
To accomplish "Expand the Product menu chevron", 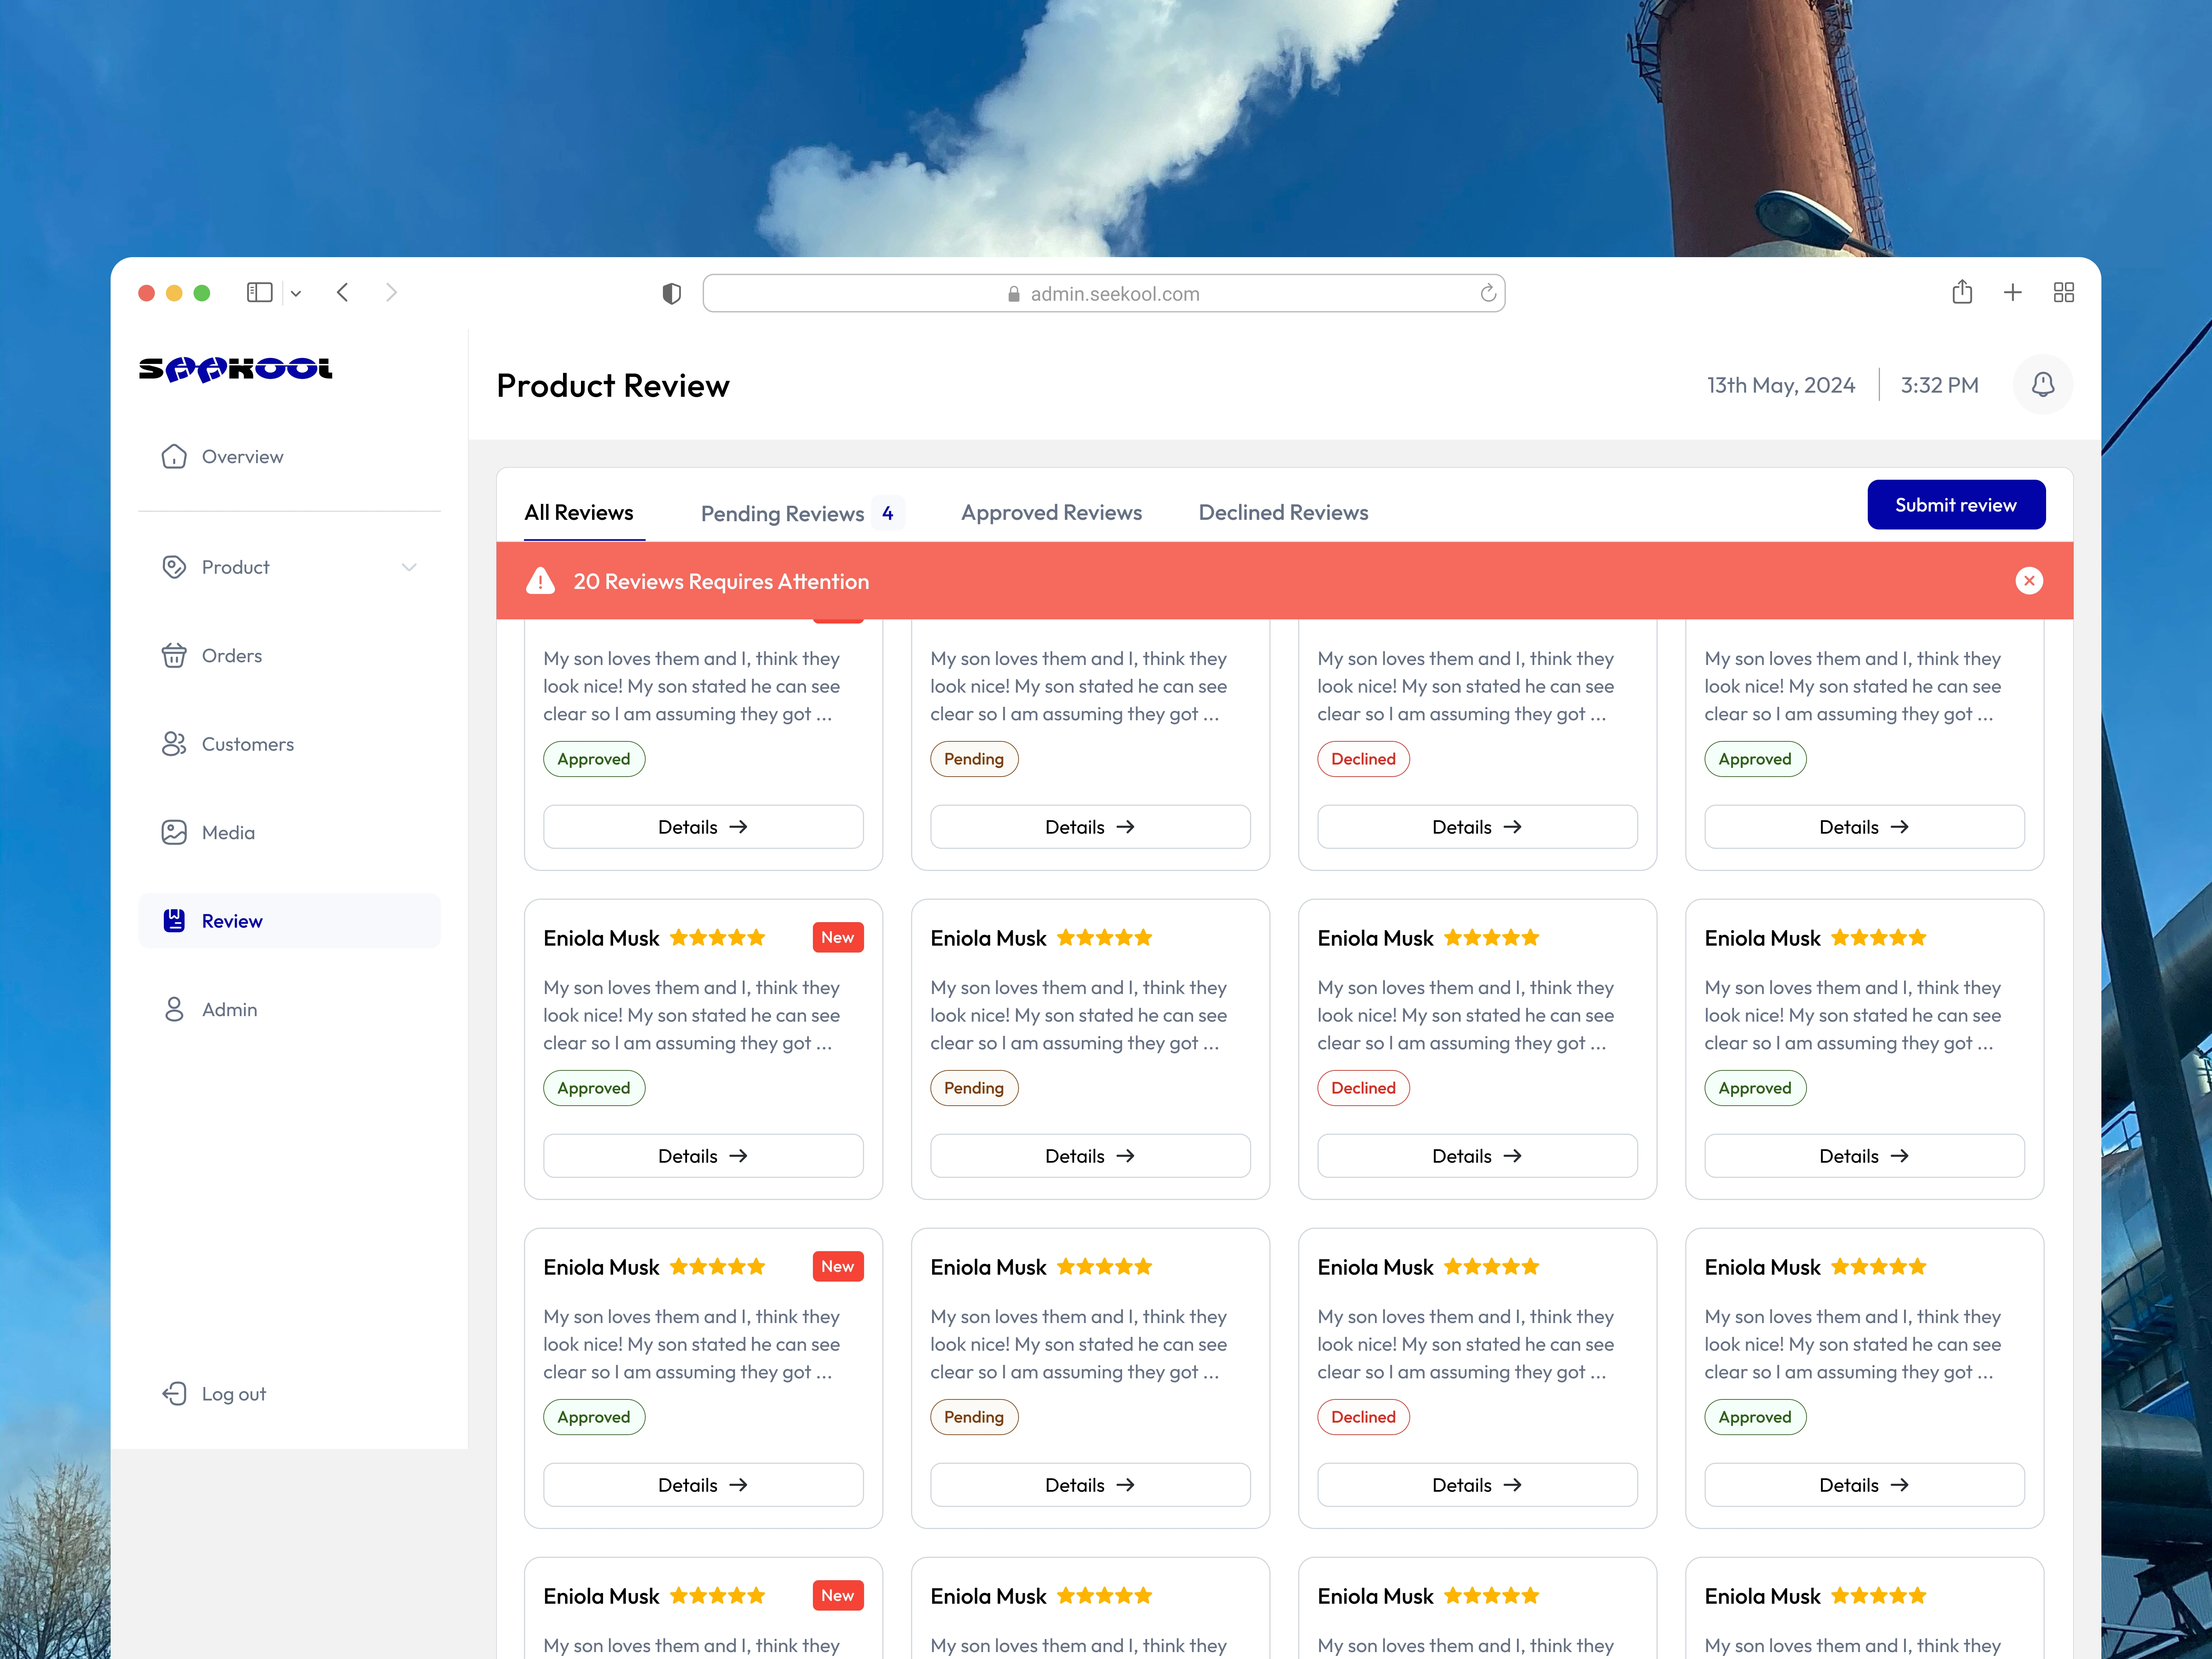I will pyautogui.click(x=409, y=567).
